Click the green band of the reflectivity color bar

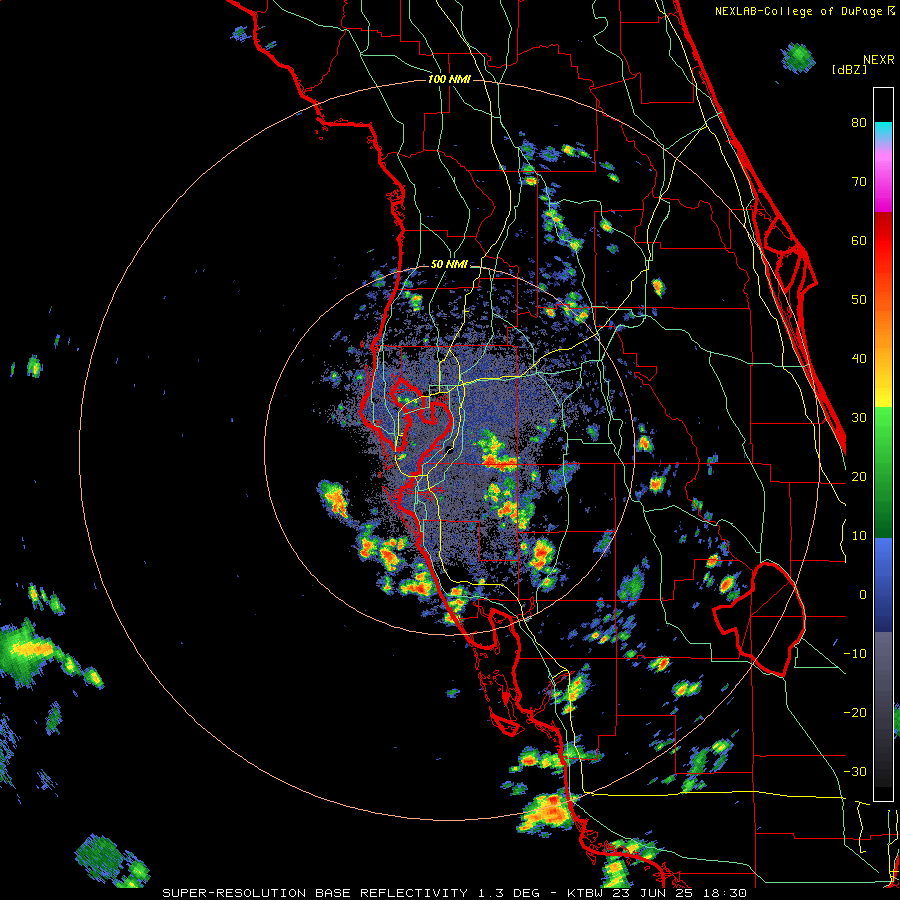point(883,471)
